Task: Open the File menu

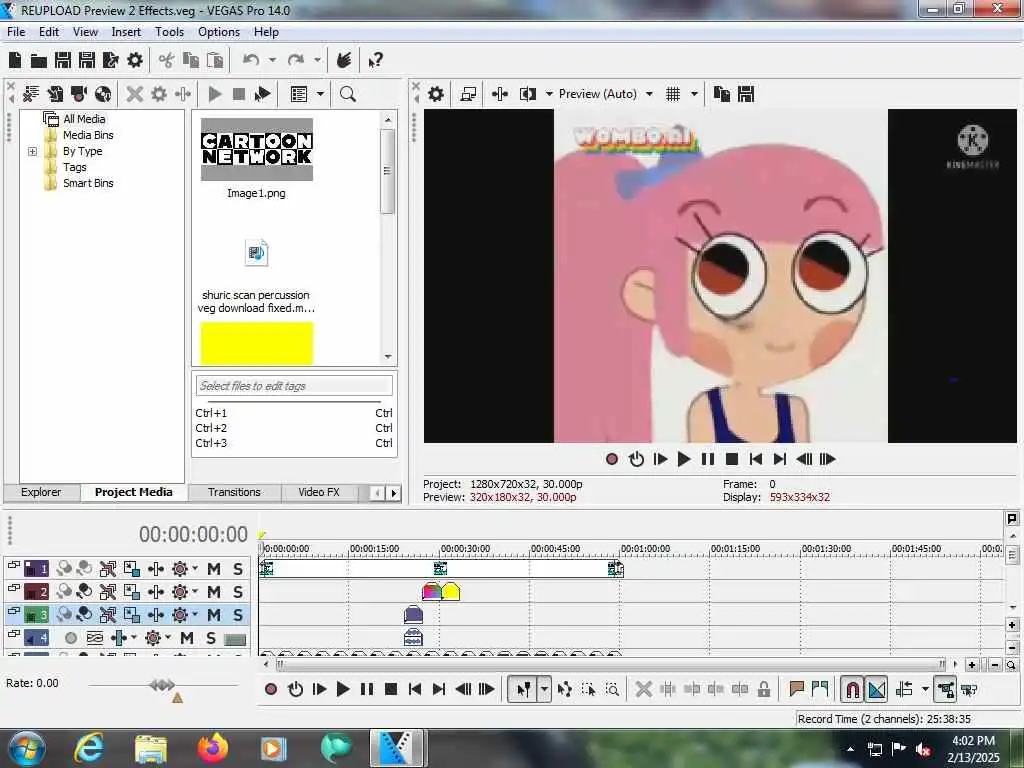Action: pyautogui.click(x=16, y=32)
